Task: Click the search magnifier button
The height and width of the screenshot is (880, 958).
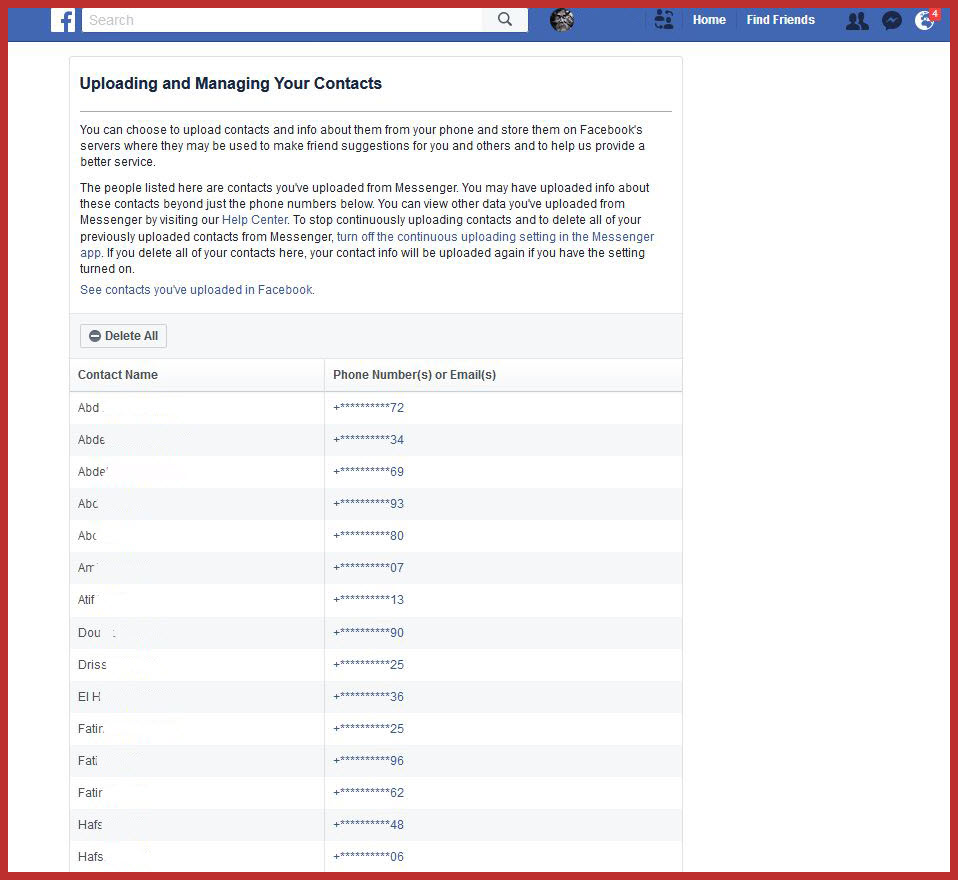Action: pos(505,20)
